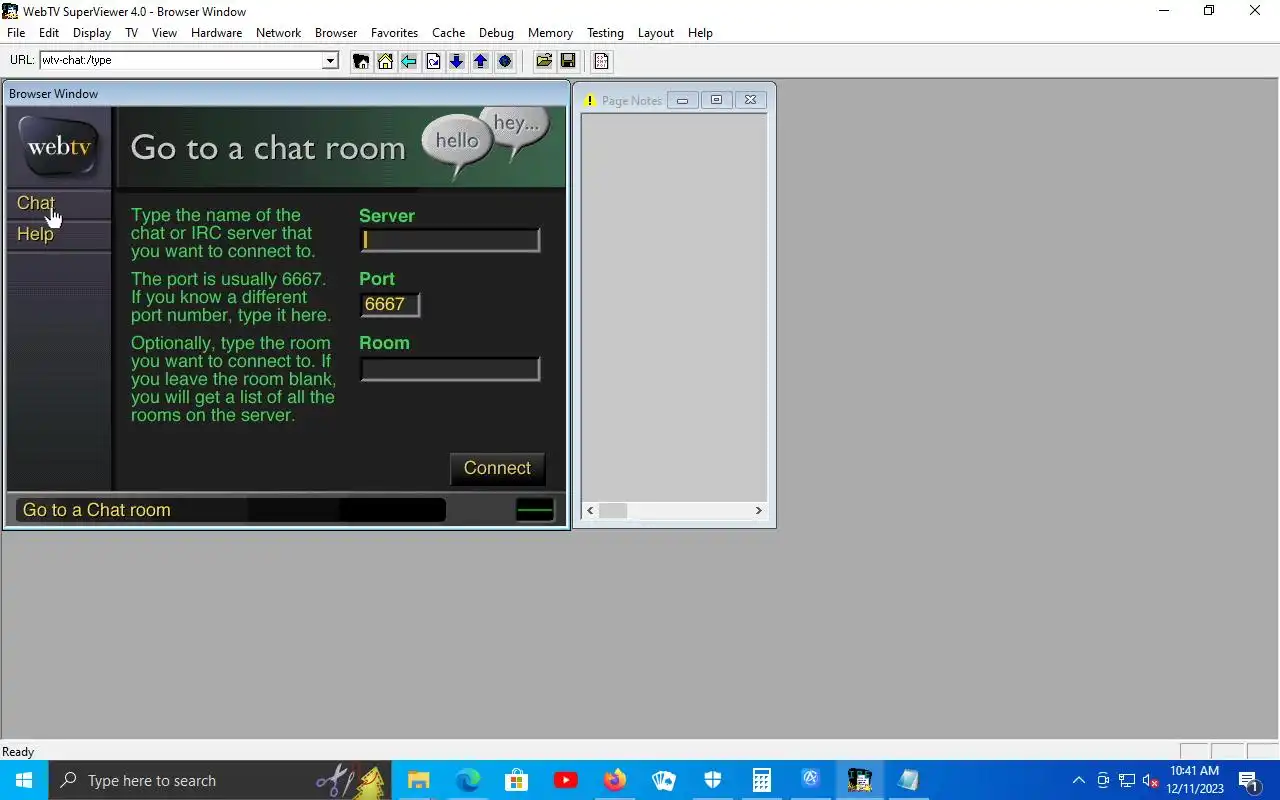Screen dimensions: 1280x800
Task: Show hidden system tray icons chevron
Action: [x=1078, y=781]
